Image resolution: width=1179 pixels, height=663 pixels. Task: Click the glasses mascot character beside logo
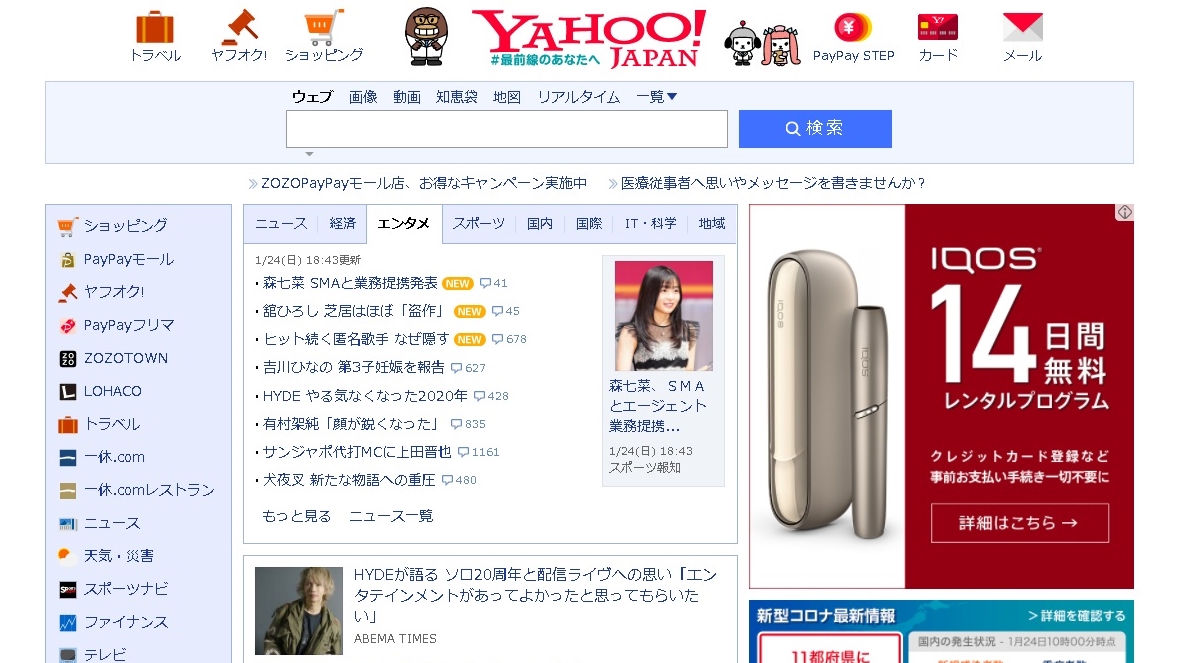[426, 36]
